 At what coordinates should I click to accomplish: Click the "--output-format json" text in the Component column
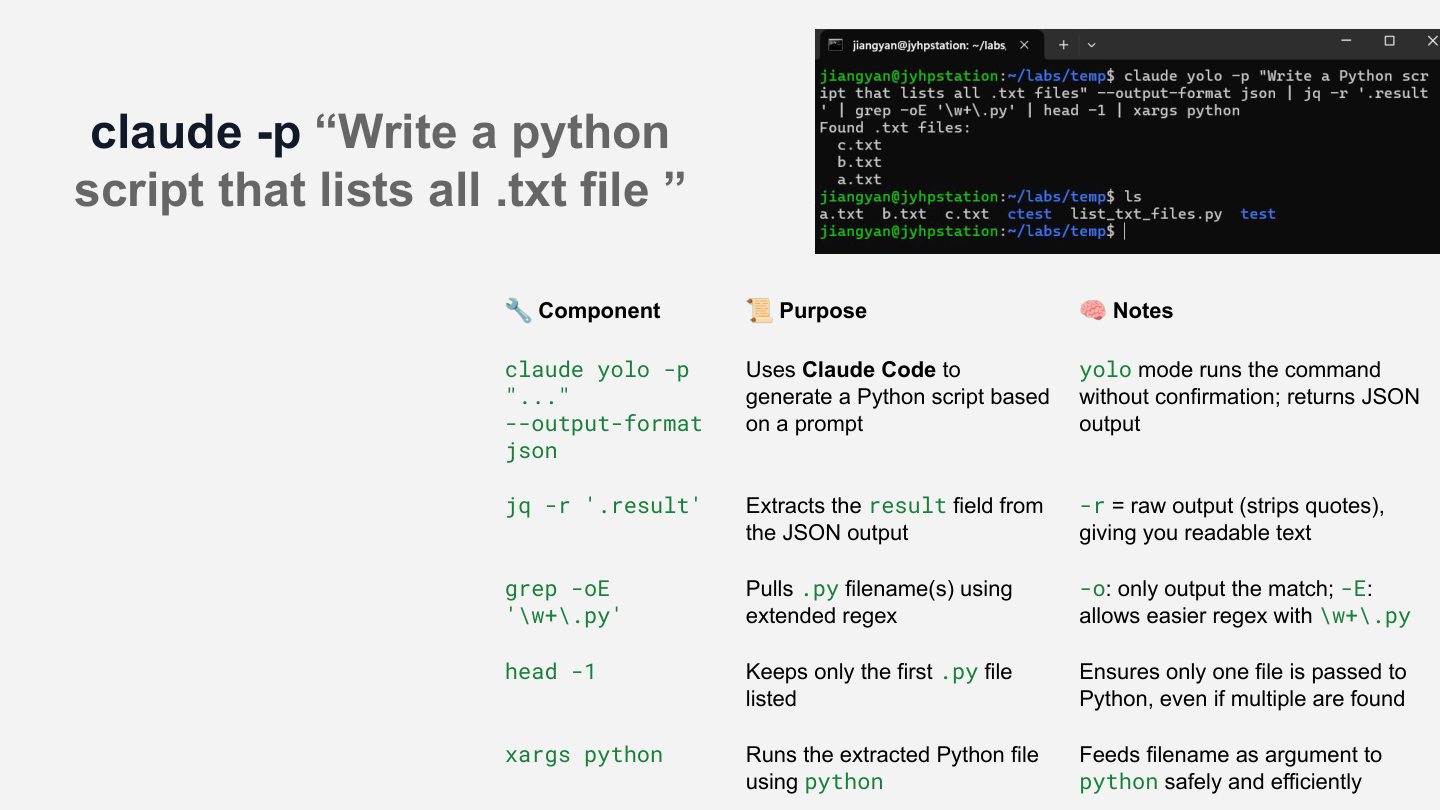(603, 437)
